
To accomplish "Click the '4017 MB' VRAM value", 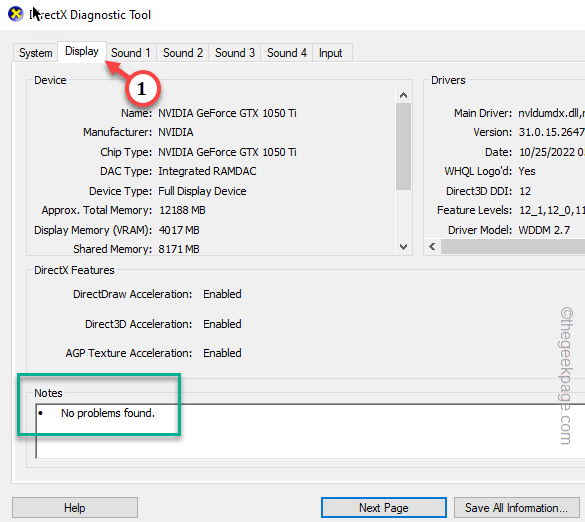I will pyautogui.click(x=179, y=230).
